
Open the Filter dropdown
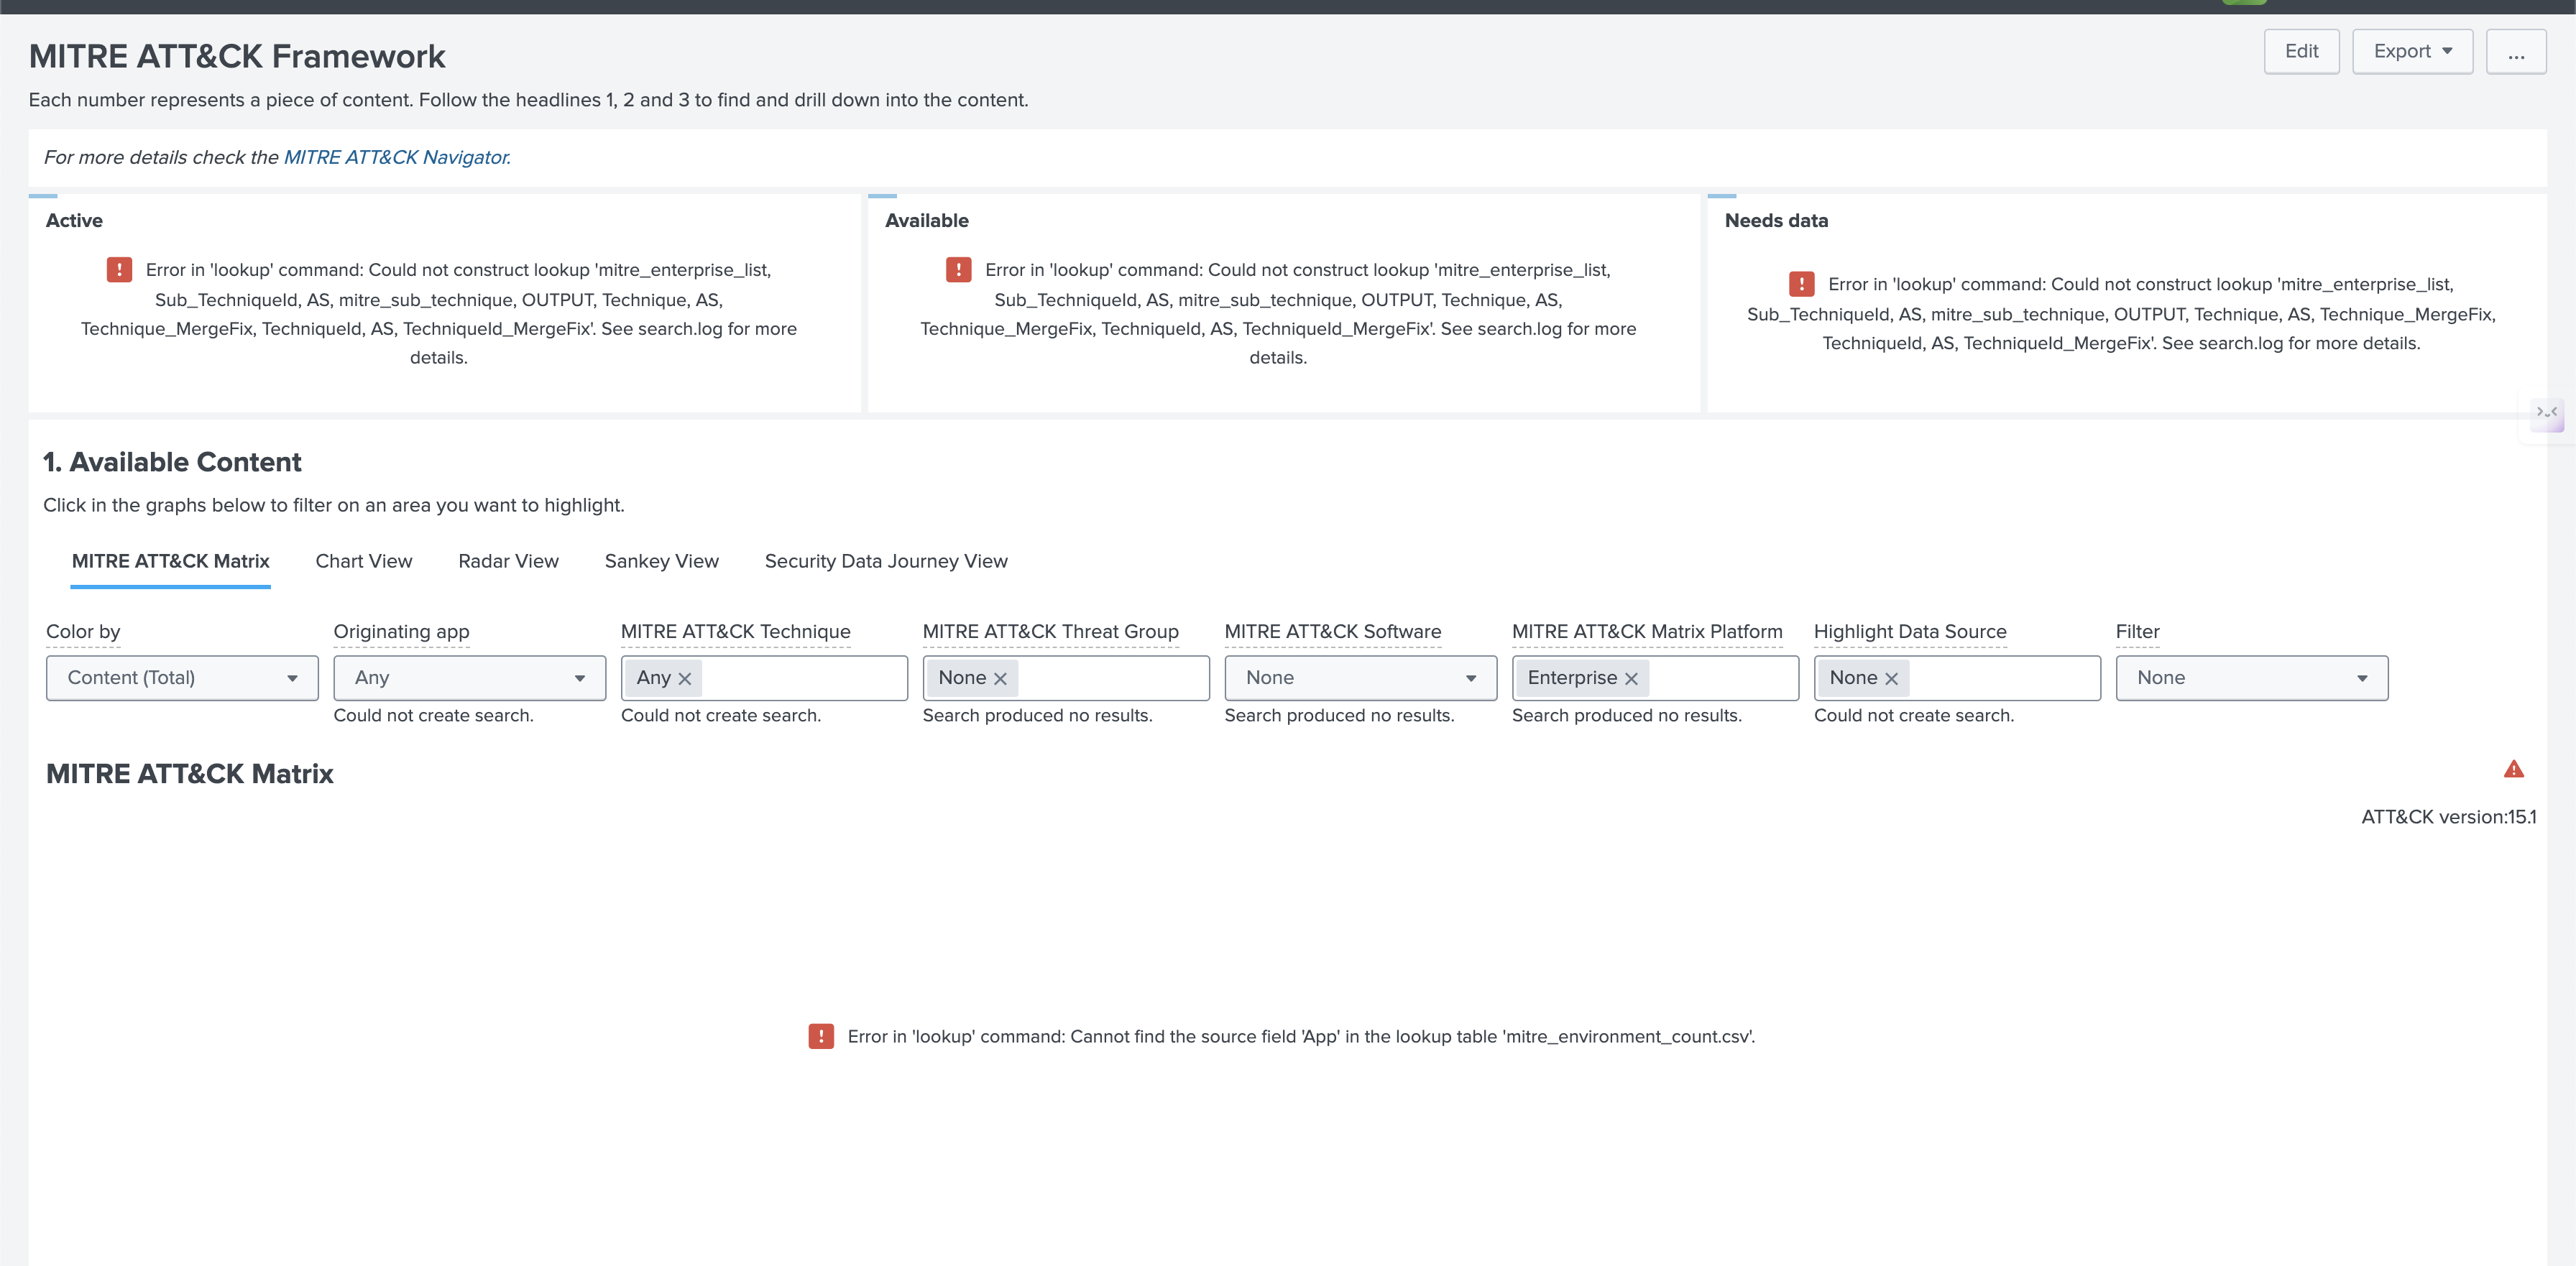tap(2251, 678)
